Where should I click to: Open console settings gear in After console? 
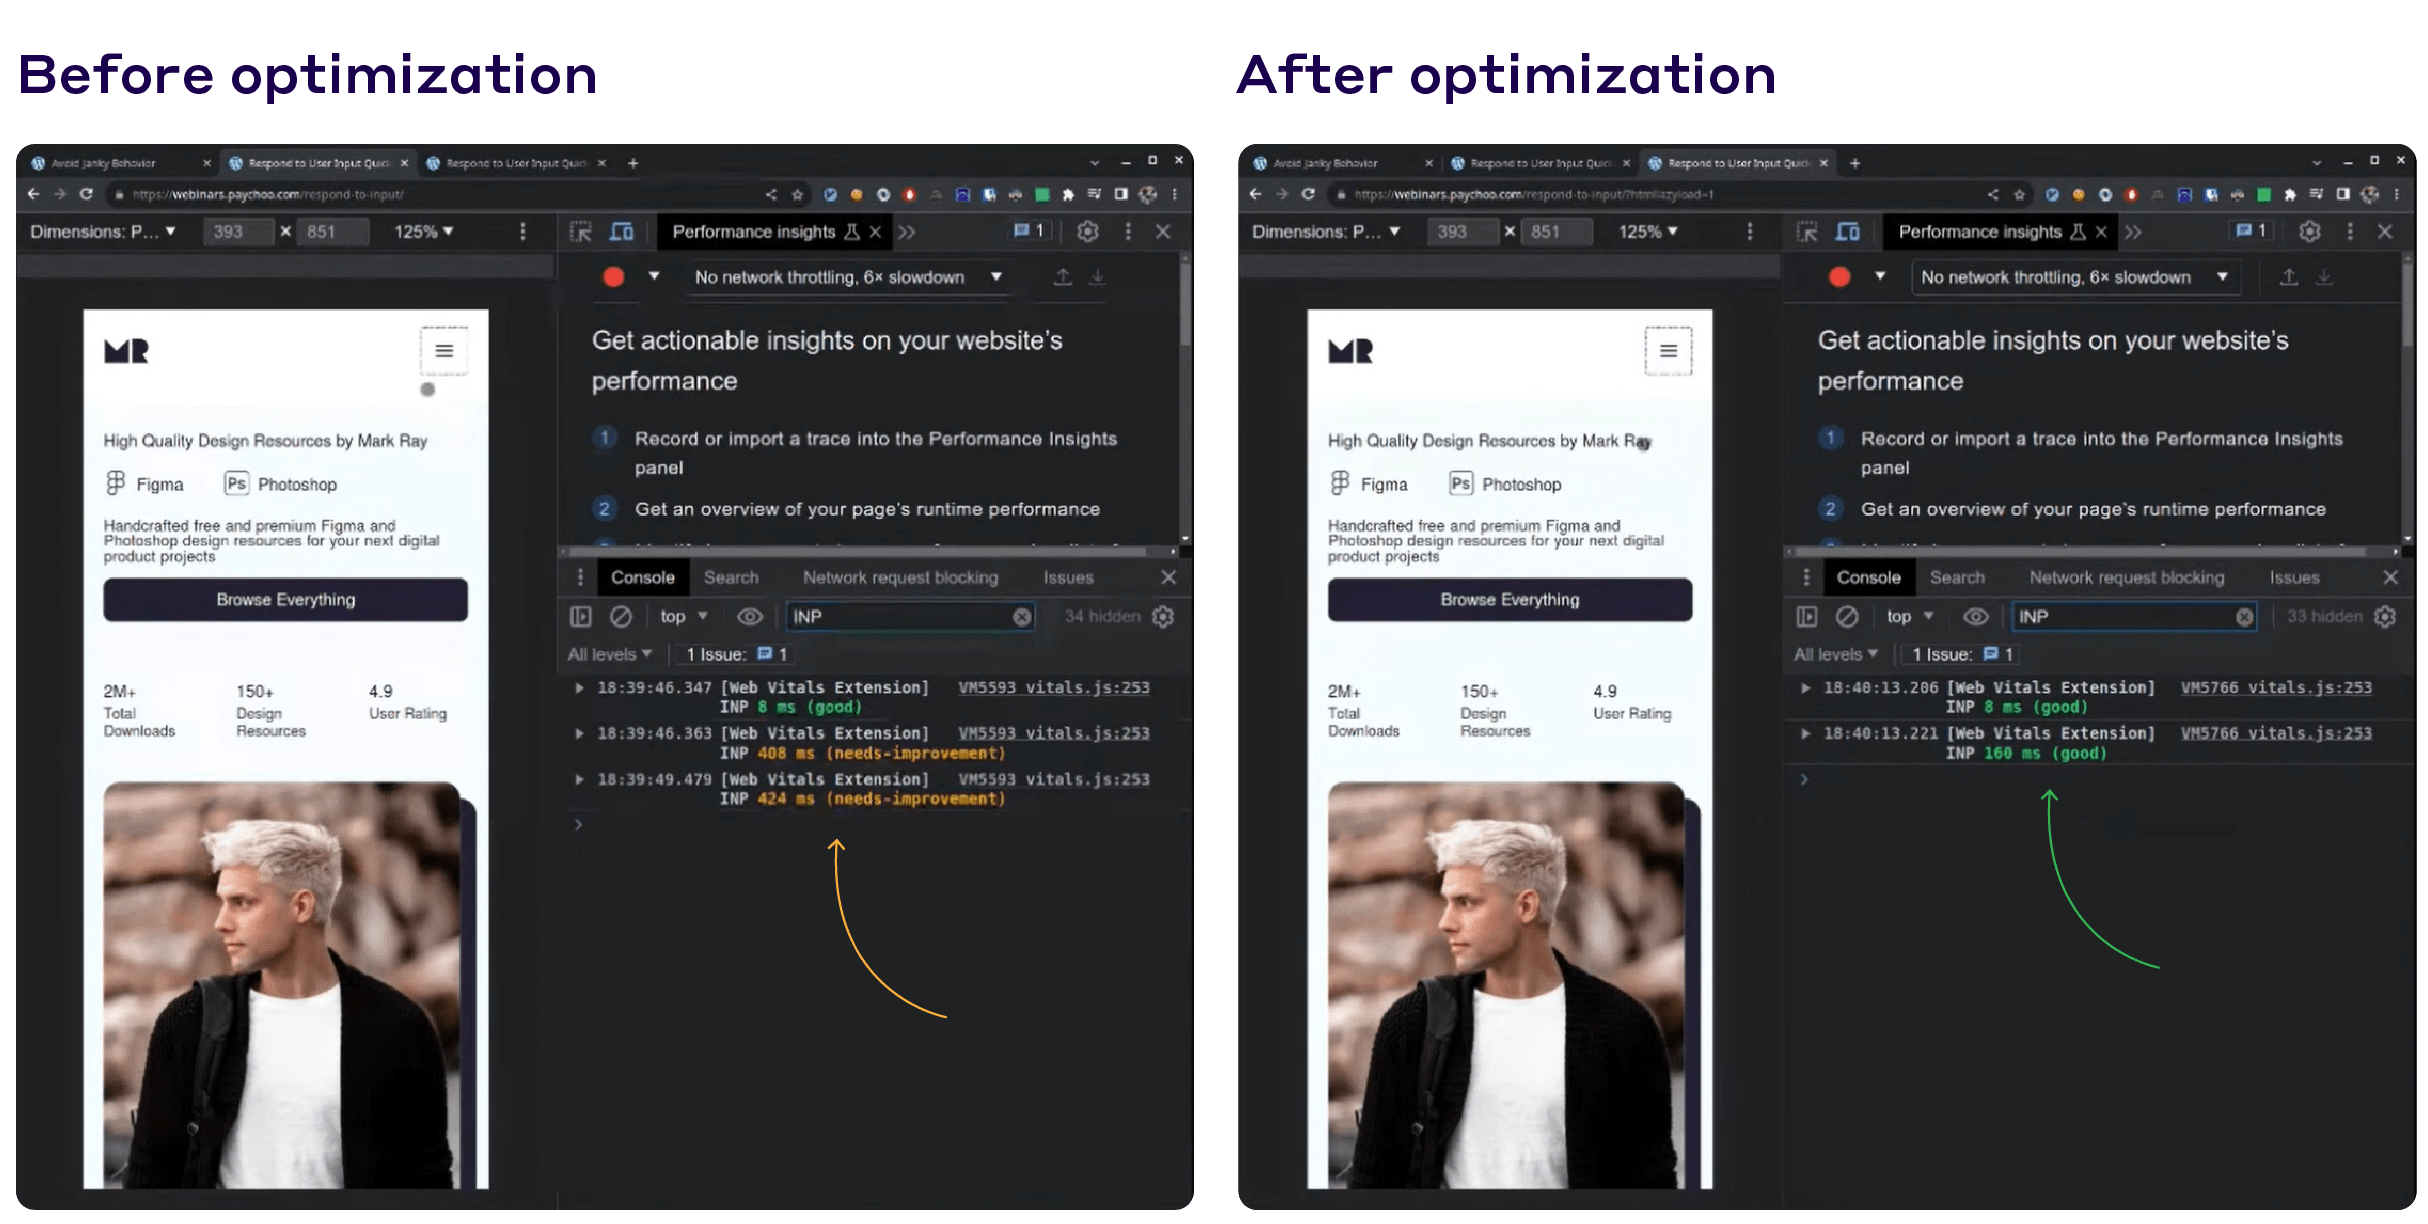pos(2385,617)
